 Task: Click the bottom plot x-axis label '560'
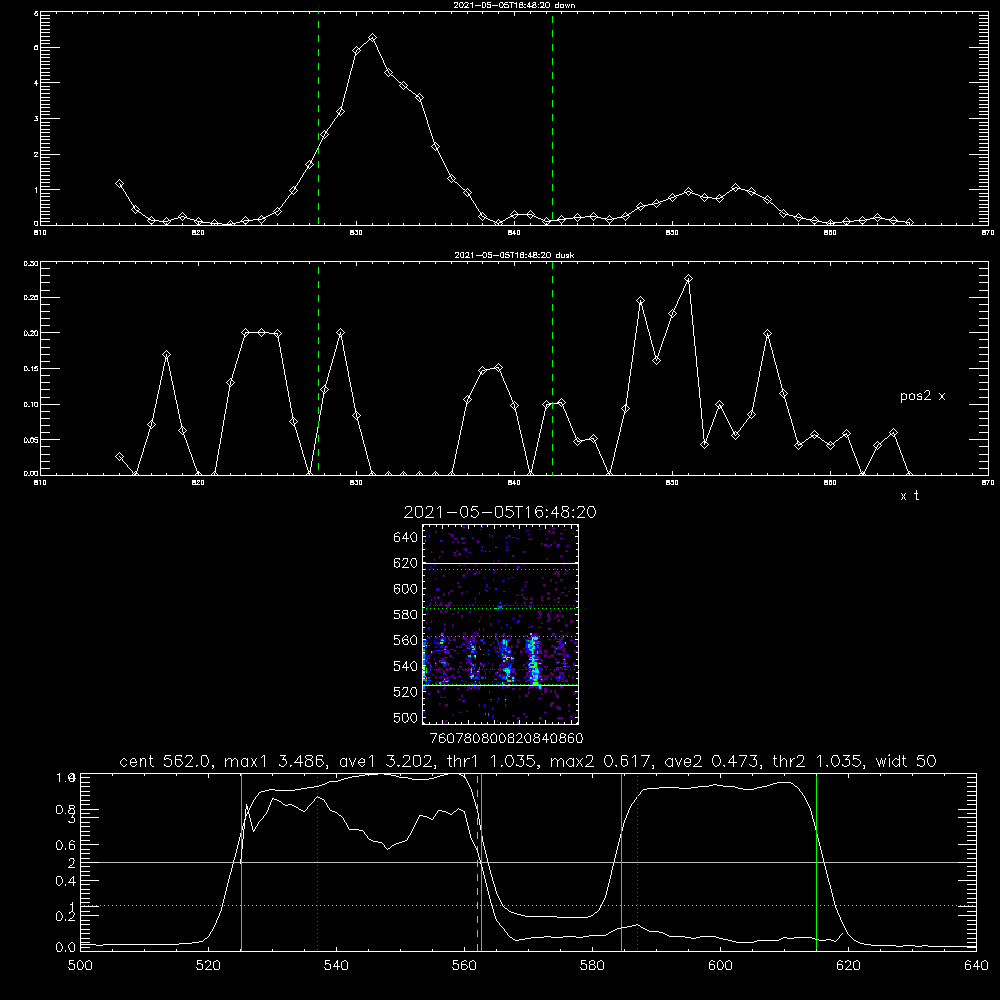[x=464, y=966]
